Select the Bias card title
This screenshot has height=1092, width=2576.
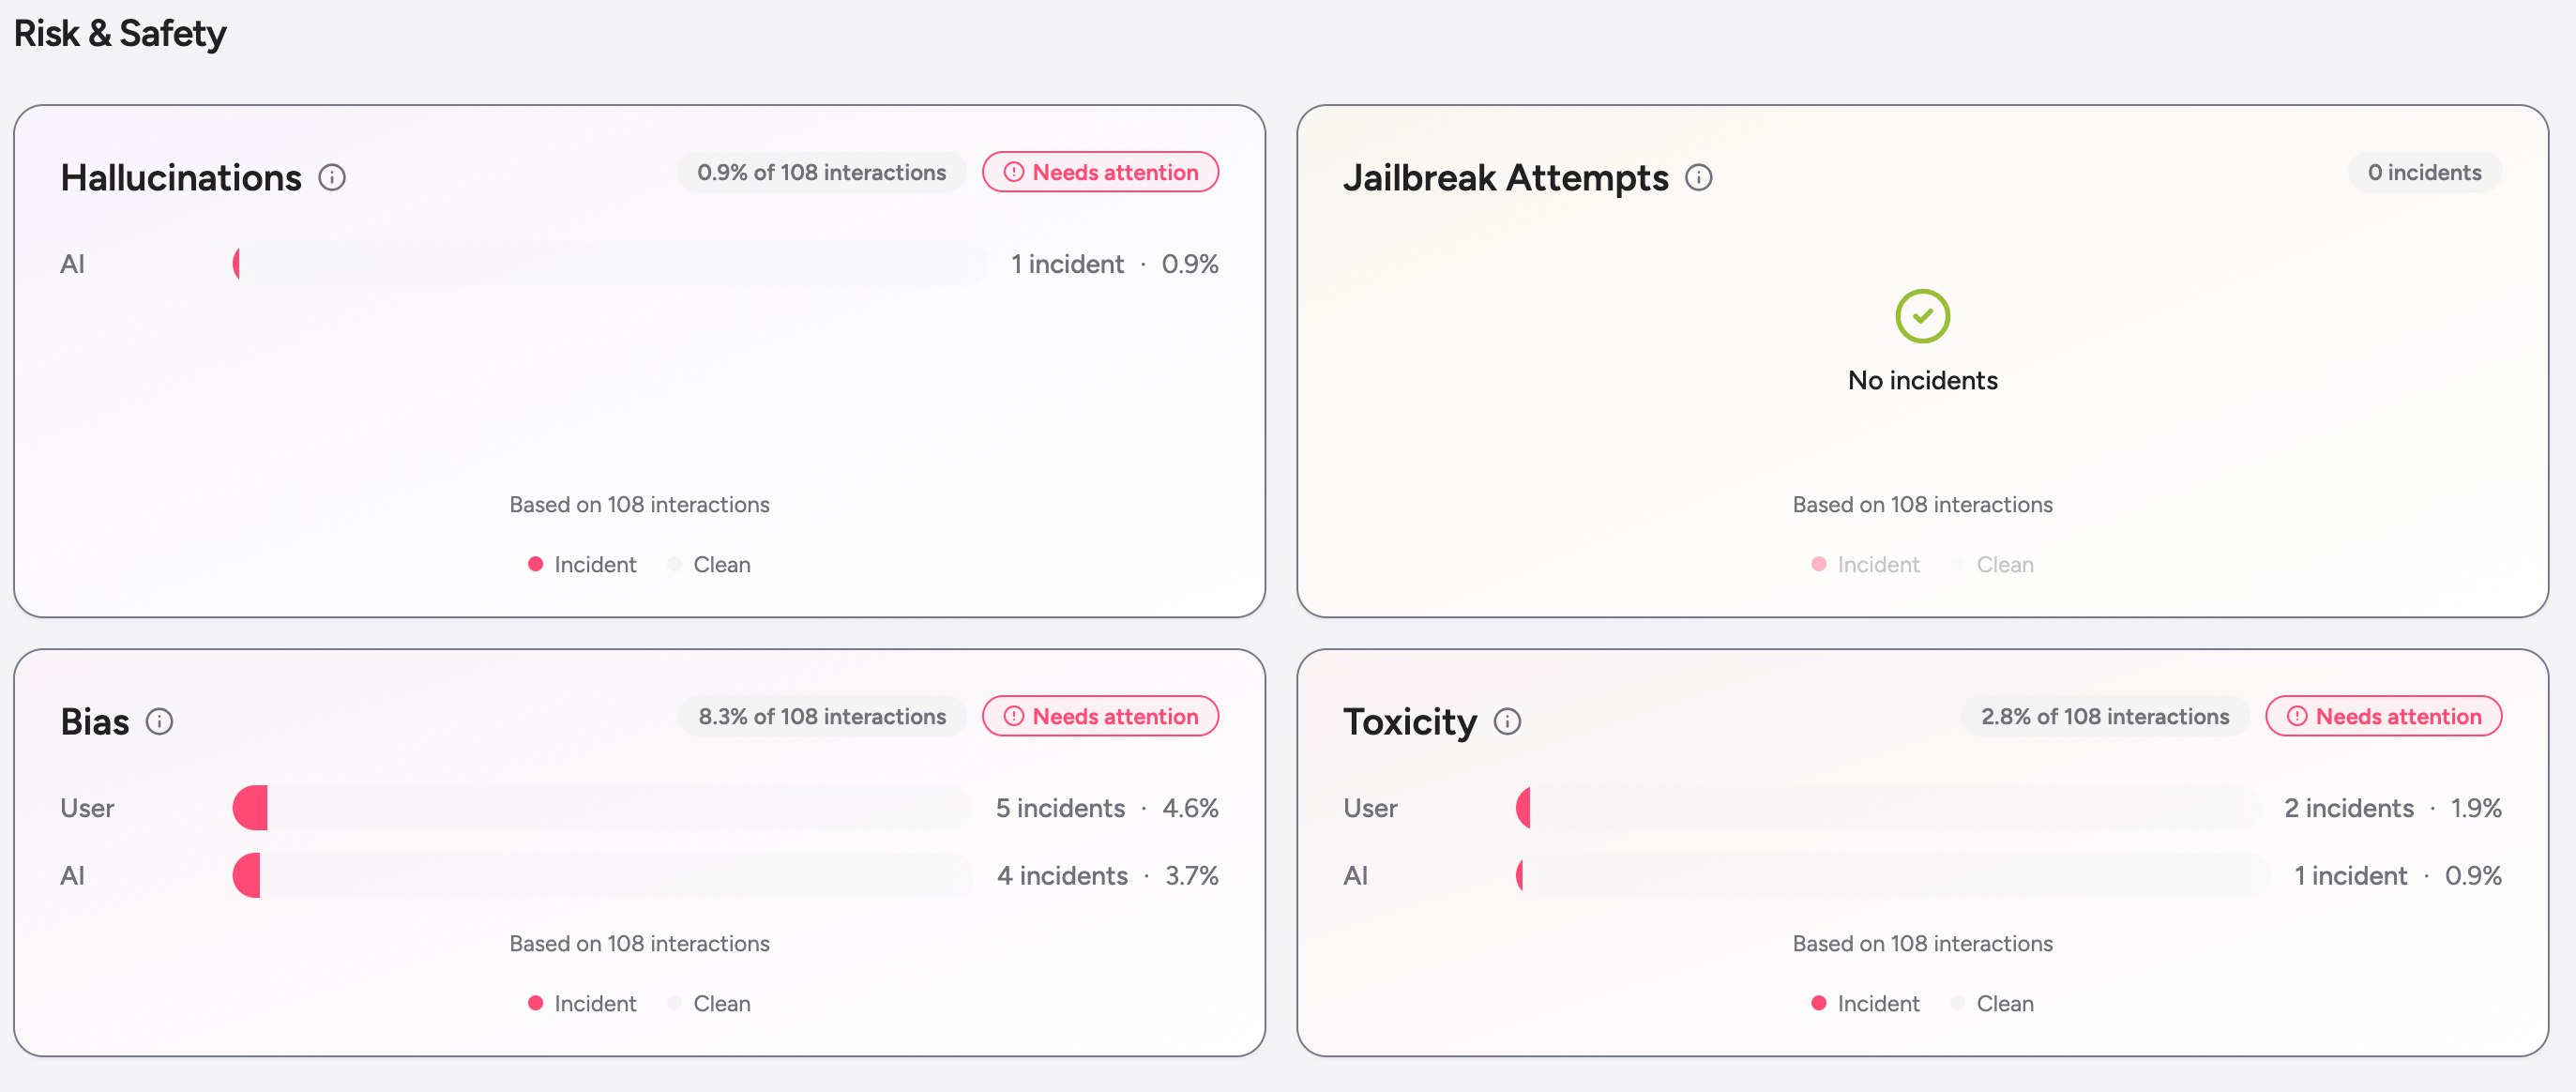click(94, 722)
